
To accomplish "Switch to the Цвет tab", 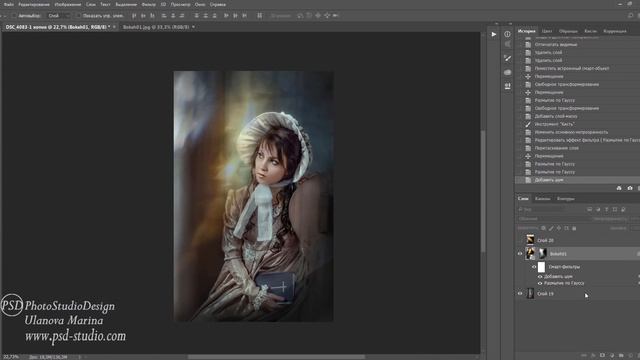I will (547, 31).
